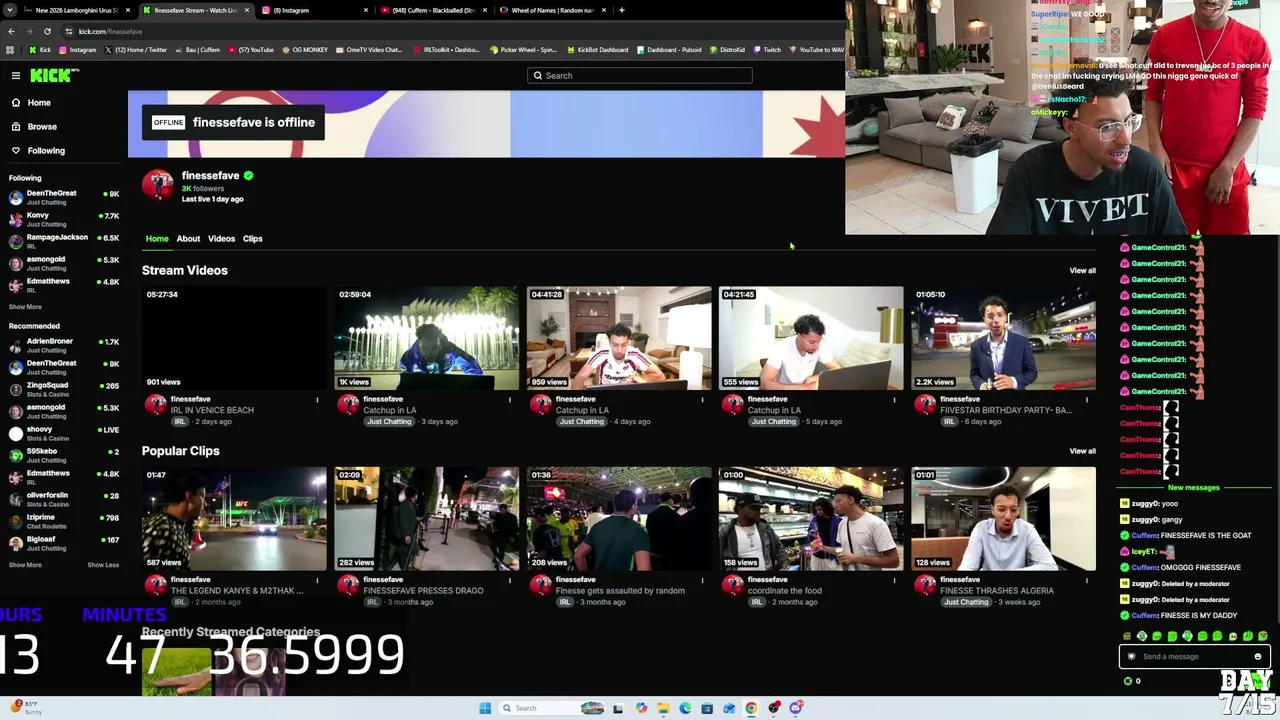
Task: Play the Finesse gets assaulted by random clip
Action: (x=619, y=519)
